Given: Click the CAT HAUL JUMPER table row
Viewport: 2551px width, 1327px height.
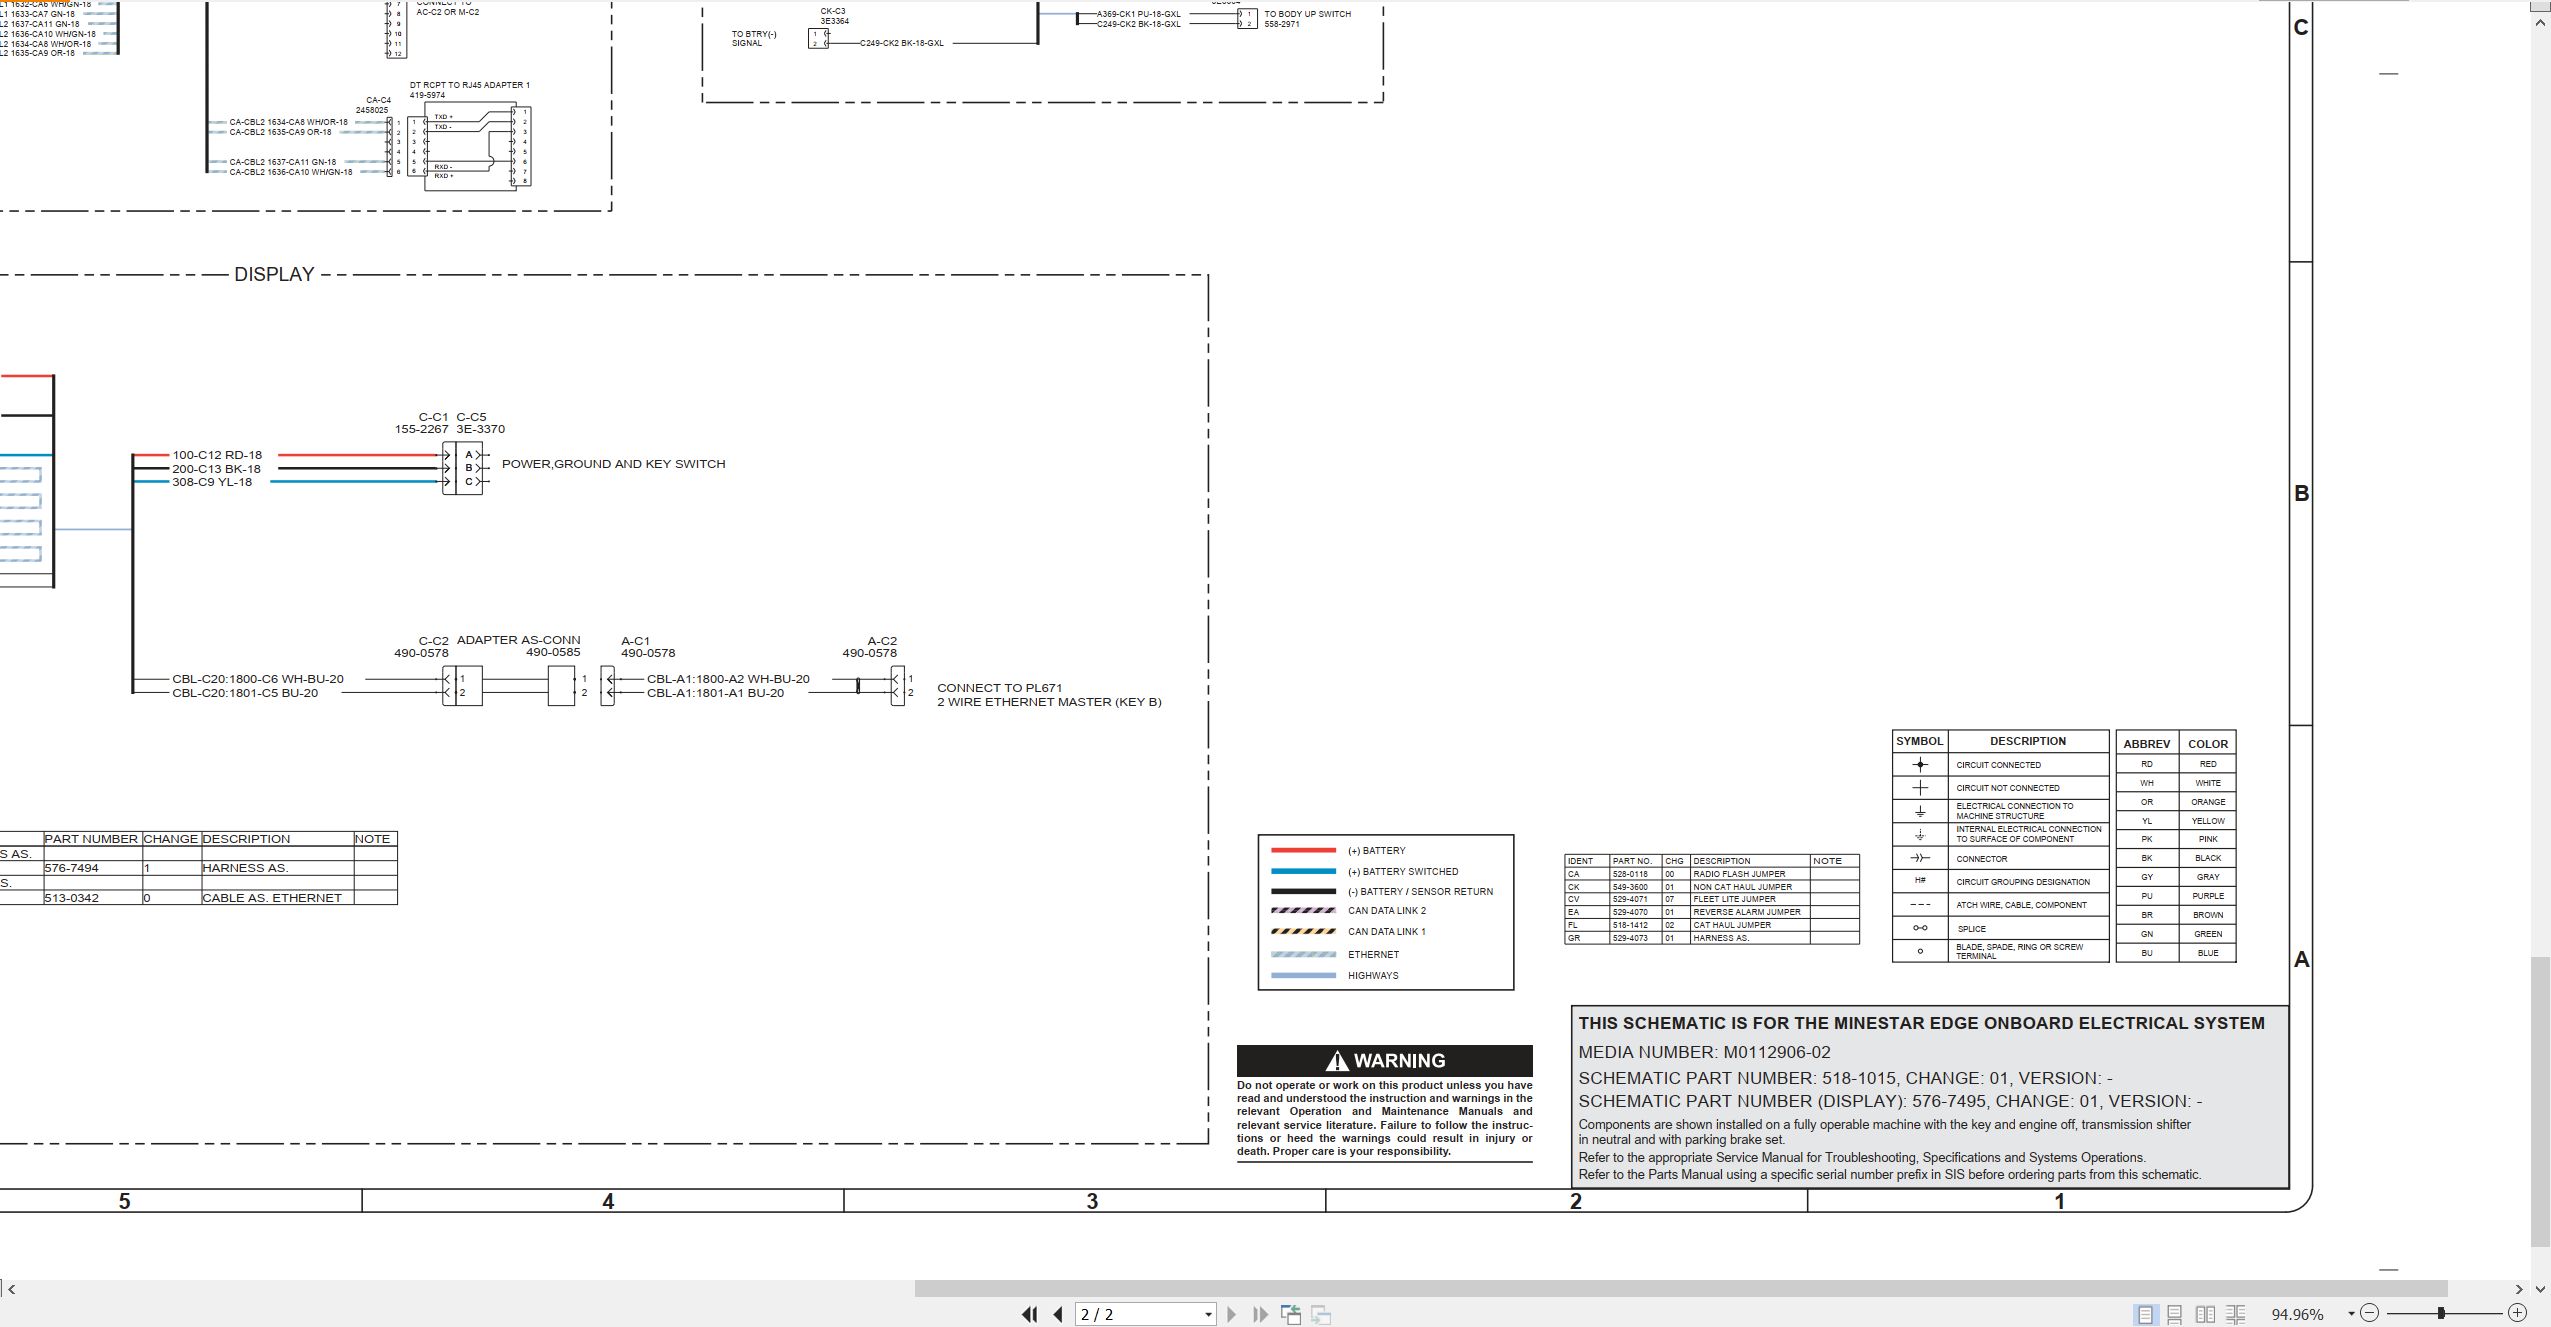Looking at the screenshot, I should coord(1712,925).
